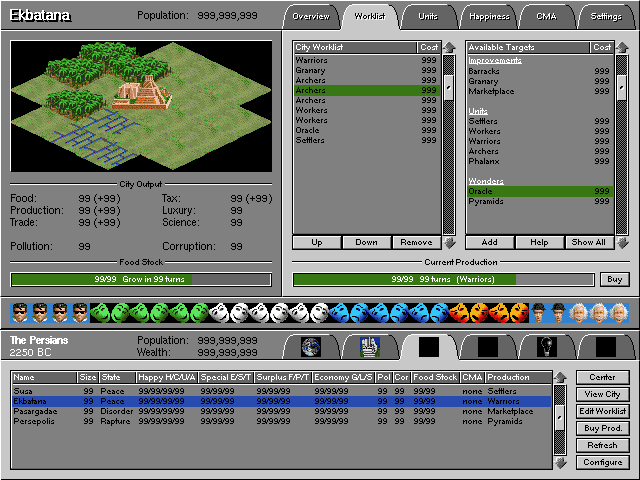Select Phalanx in Available Targets

point(539,161)
